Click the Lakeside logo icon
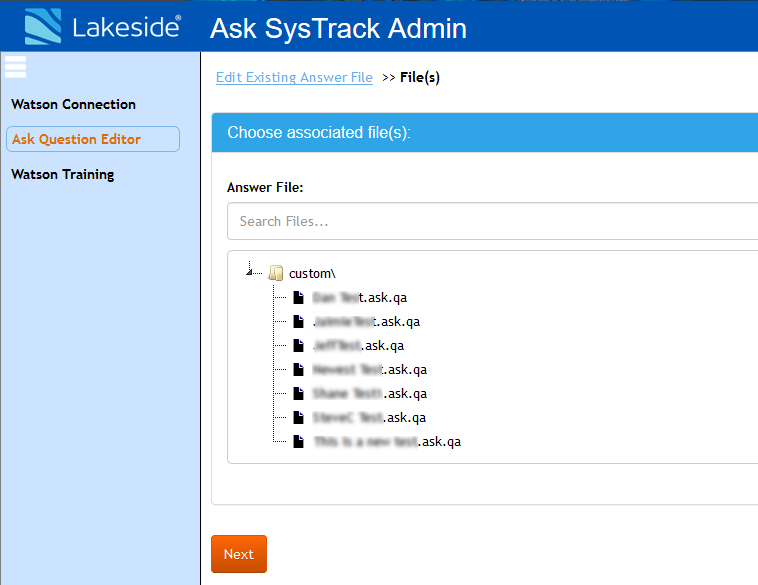The image size is (758, 585). click(x=43, y=27)
